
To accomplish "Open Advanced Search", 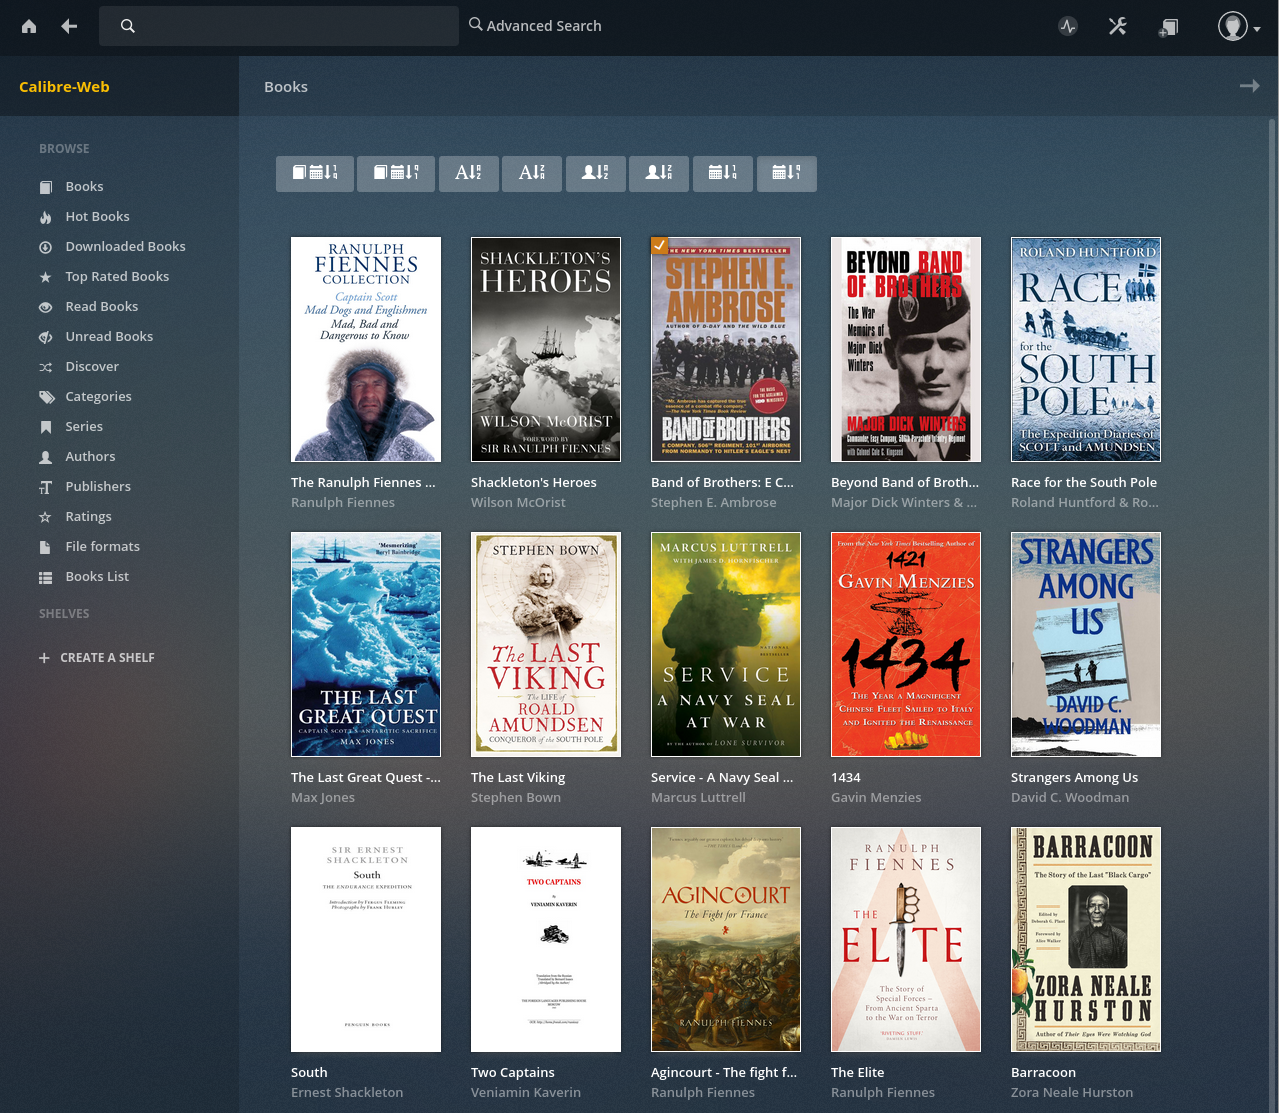I will (535, 26).
